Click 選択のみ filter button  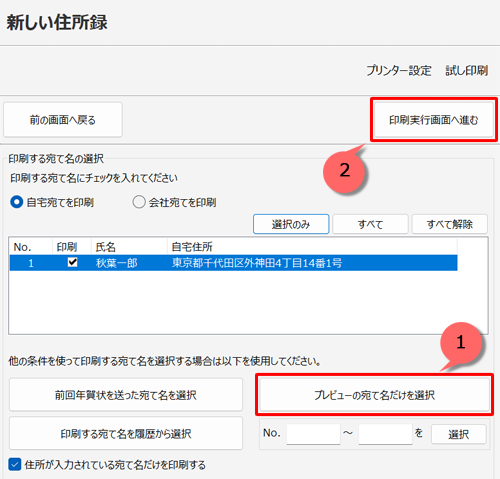[291, 224]
